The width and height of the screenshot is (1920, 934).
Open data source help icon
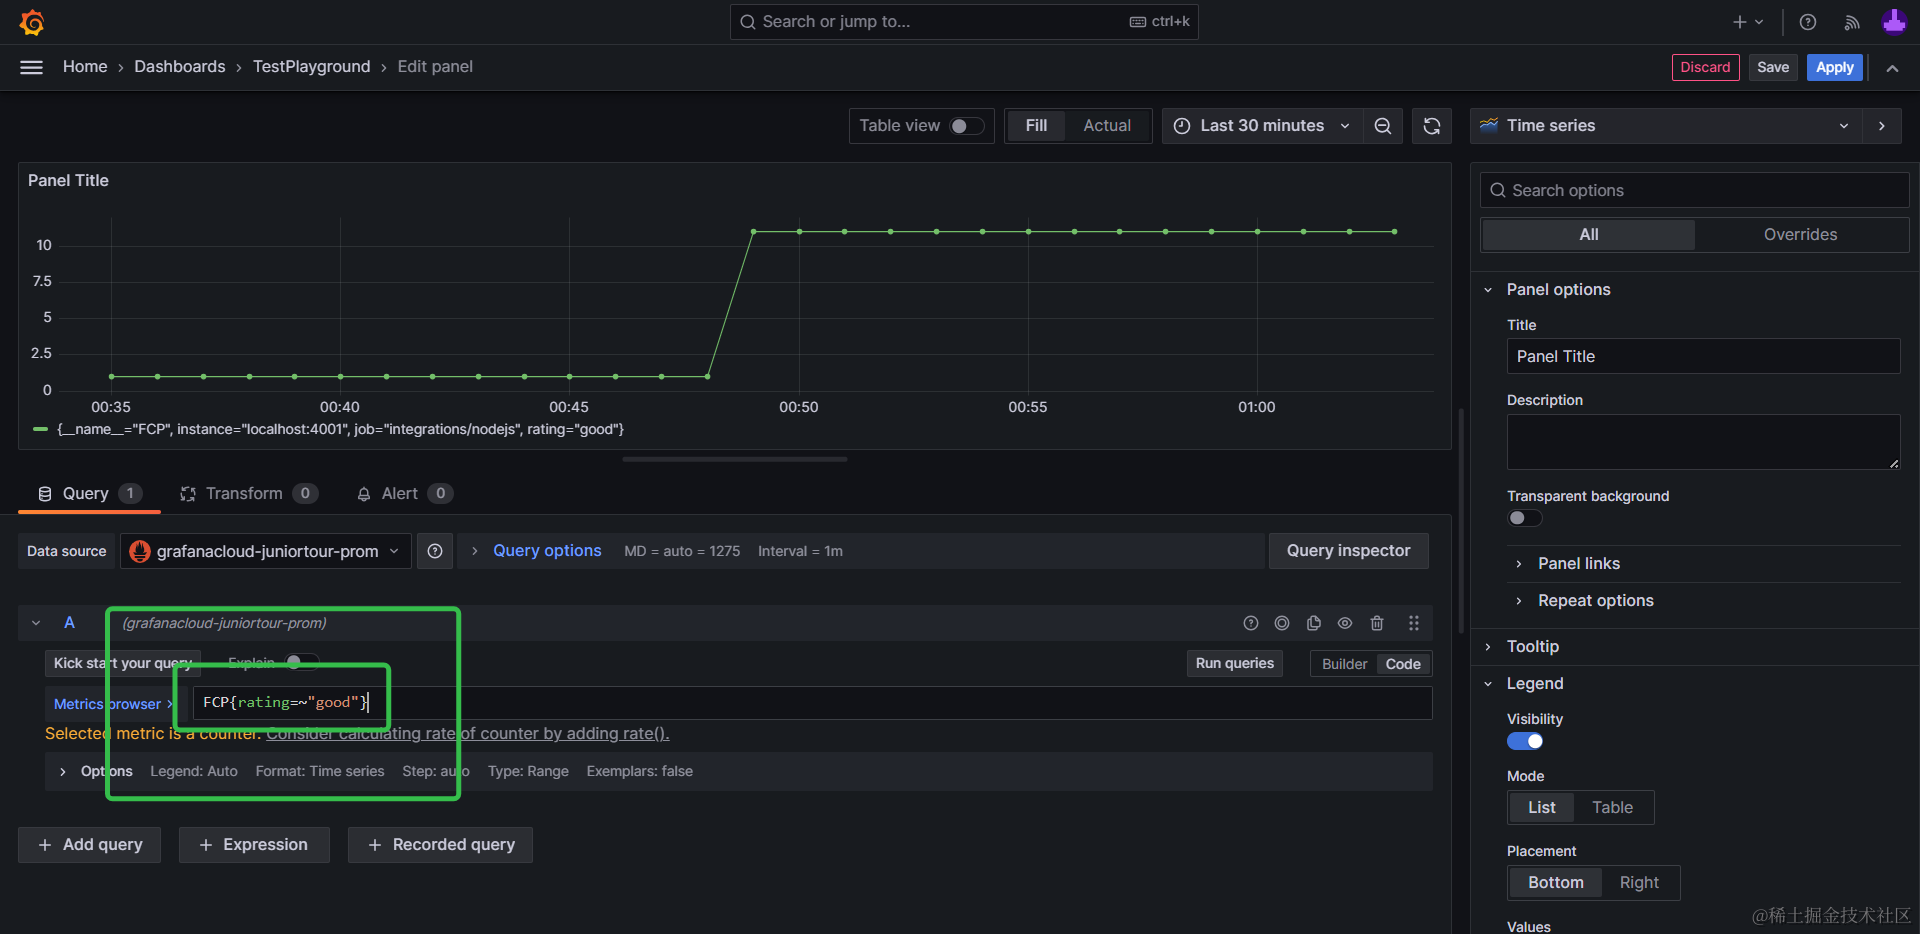point(435,551)
